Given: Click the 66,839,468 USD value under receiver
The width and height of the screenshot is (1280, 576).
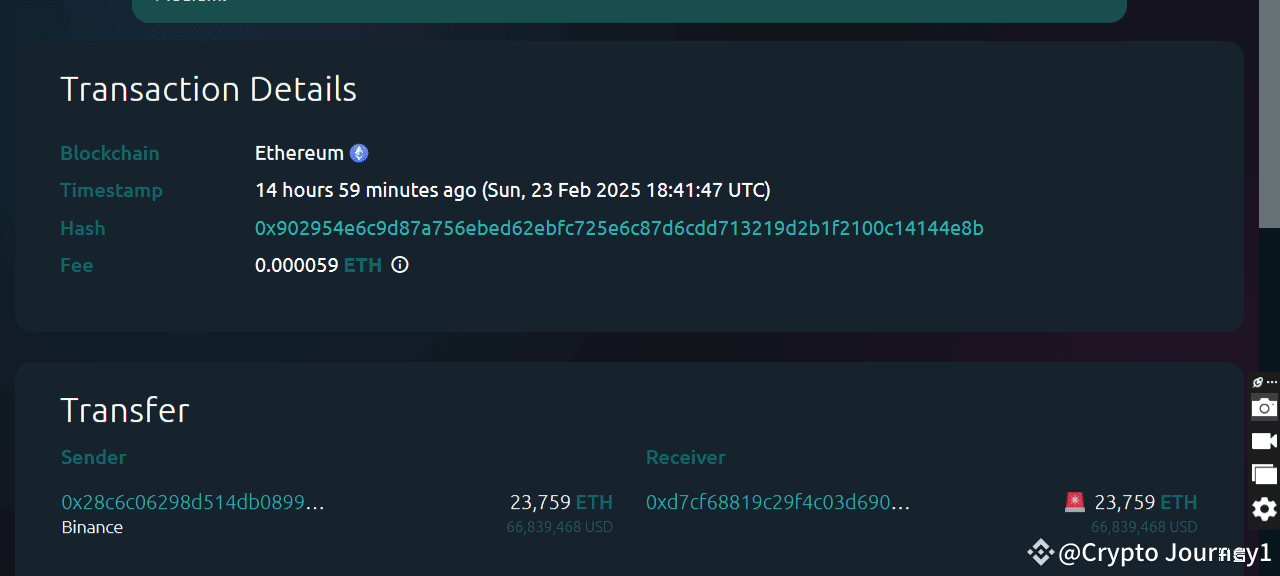Looking at the screenshot, I should (x=1144, y=526).
